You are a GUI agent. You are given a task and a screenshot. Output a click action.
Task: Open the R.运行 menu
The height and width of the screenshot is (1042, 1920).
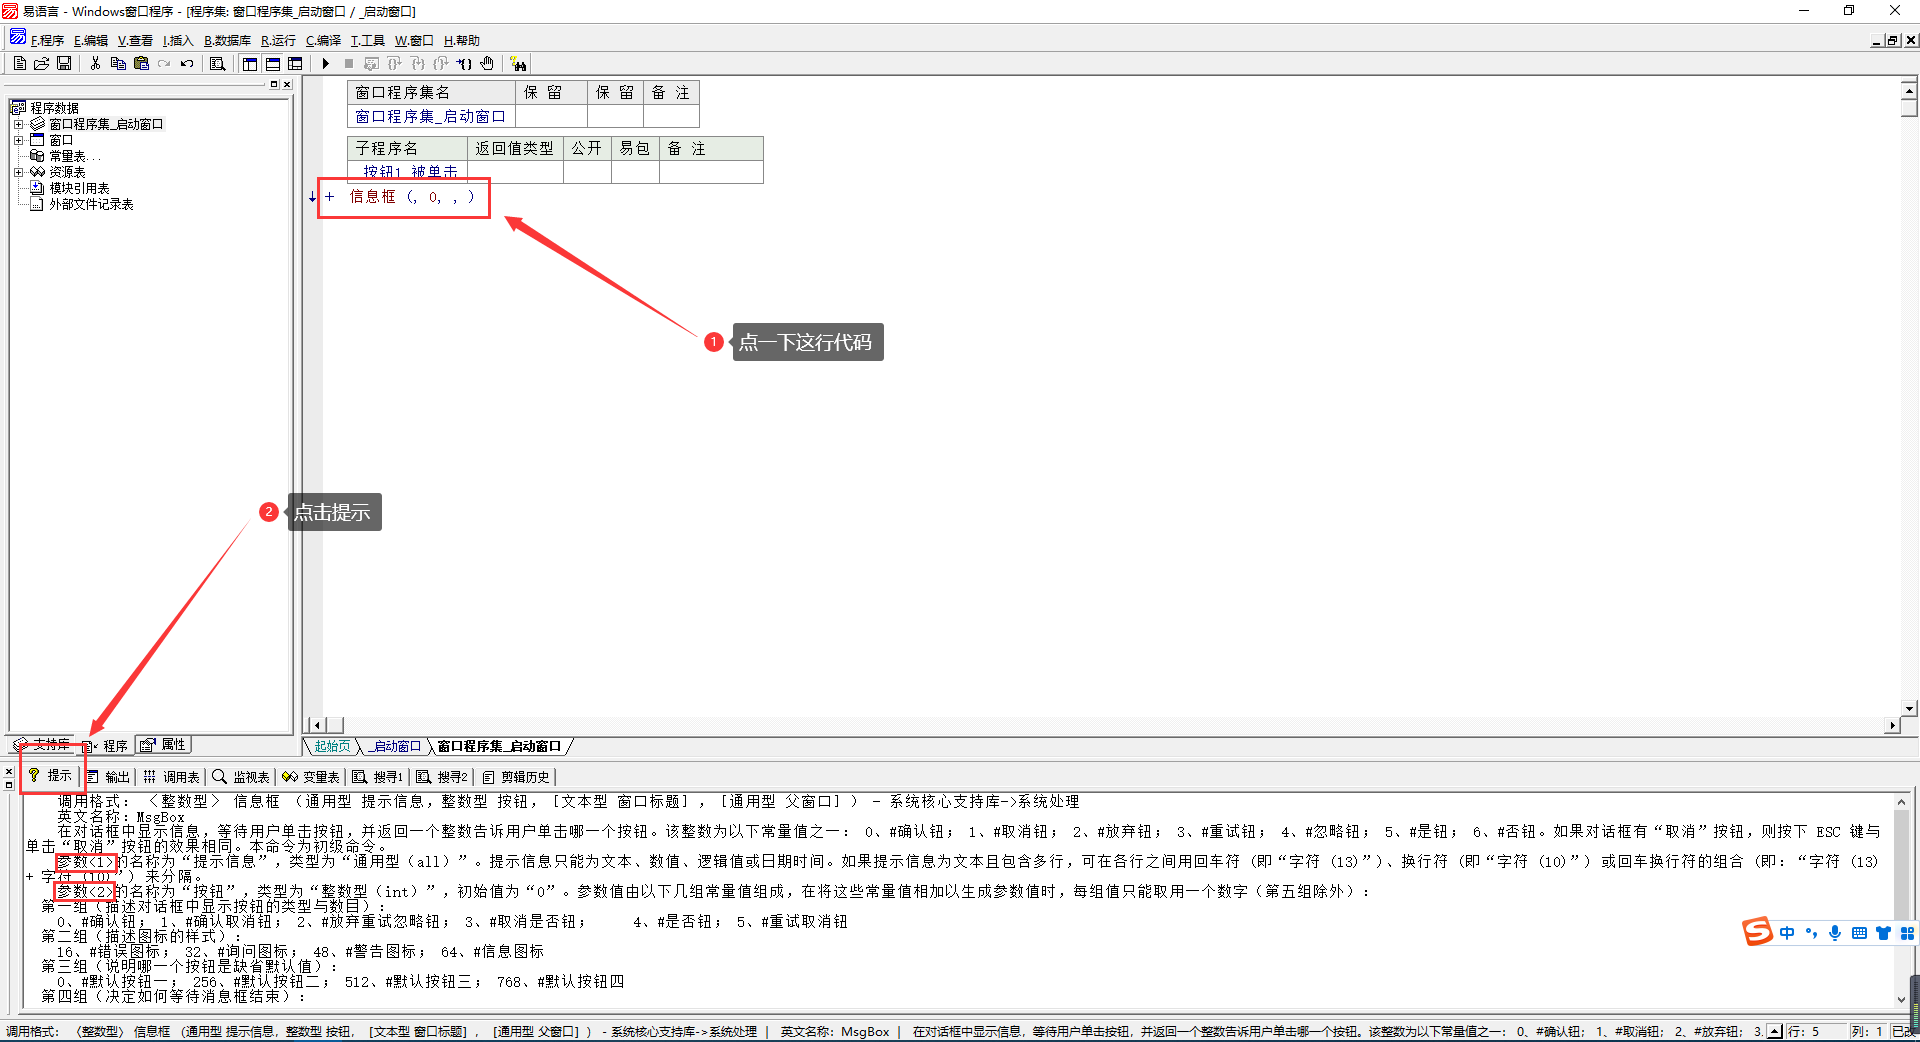point(278,40)
